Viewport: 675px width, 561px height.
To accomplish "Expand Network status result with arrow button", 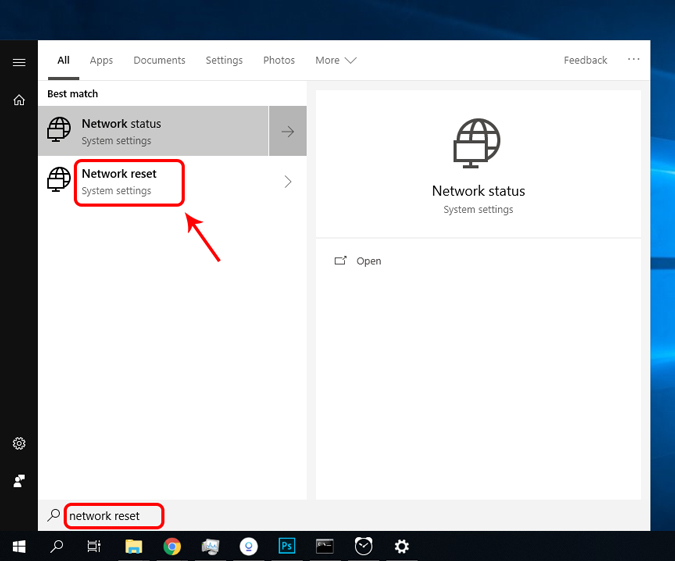I will pyautogui.click(x=288, y=131).
